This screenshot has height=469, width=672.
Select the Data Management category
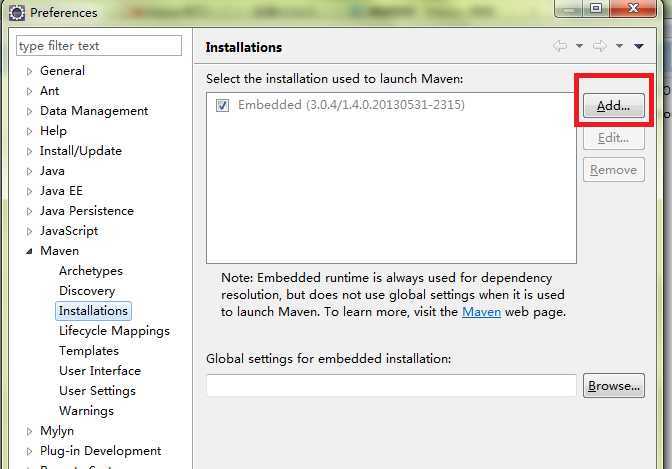click(94, 111)
